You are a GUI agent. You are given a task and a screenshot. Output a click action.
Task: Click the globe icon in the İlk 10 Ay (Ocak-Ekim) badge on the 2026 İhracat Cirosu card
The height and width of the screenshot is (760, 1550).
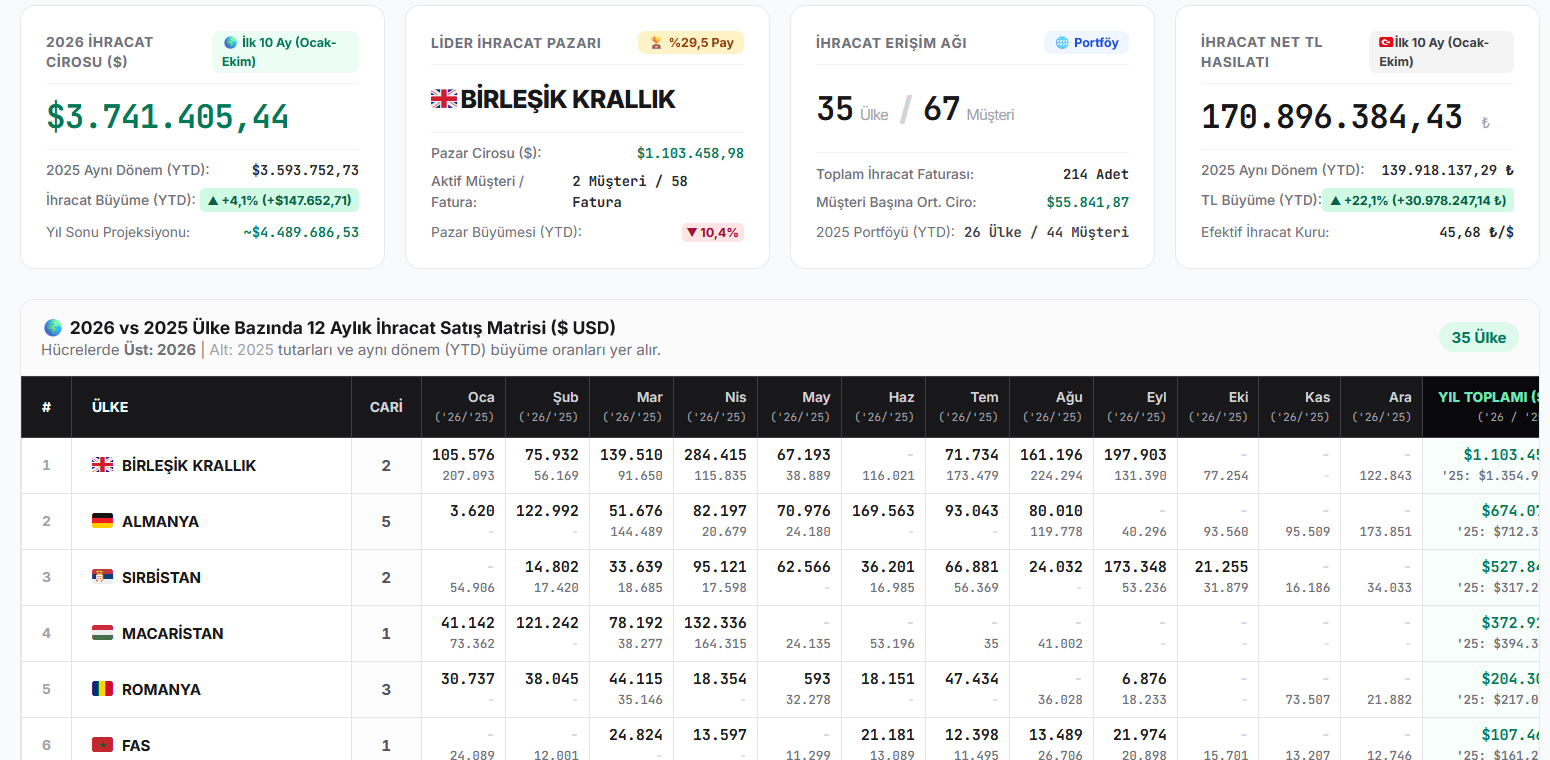click(231, 43)
